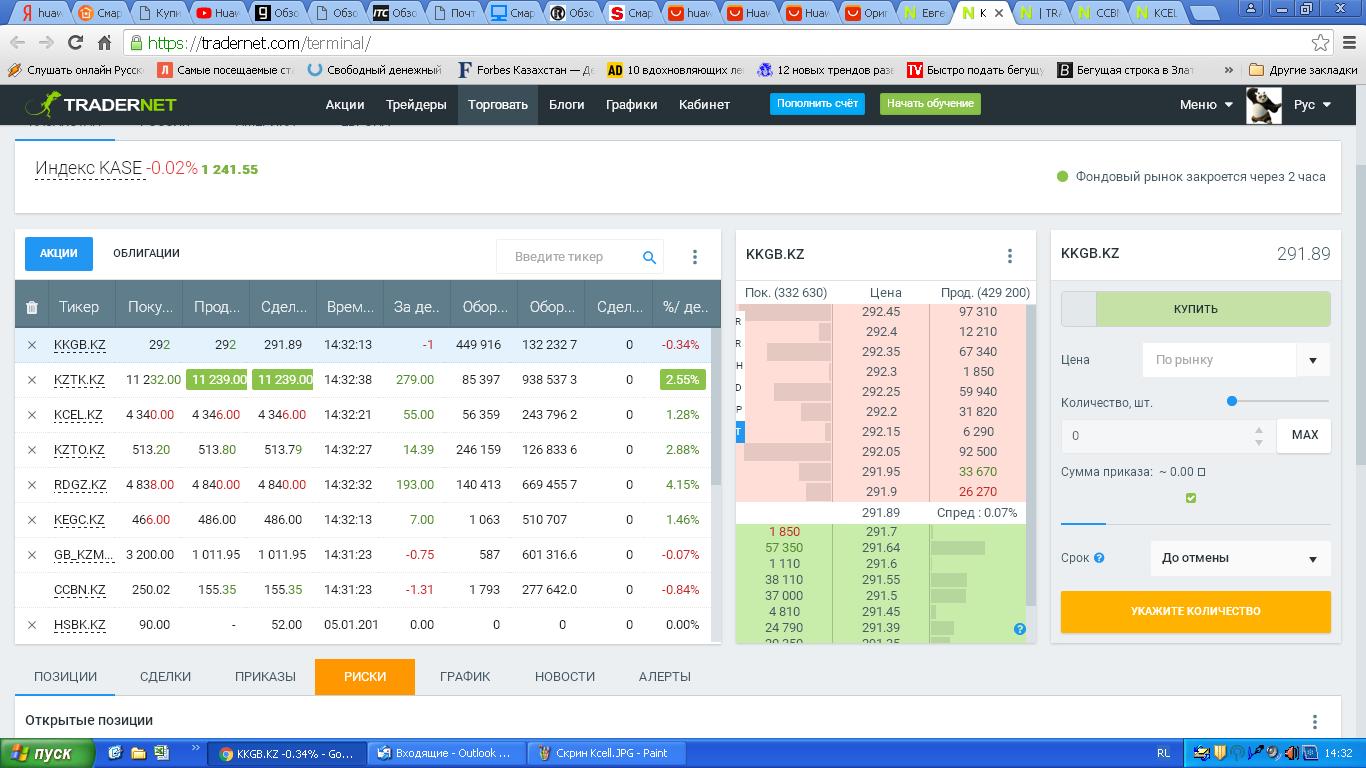Click the Windows пуск start button
The width and height of the screenshot is (1366, 768).
(47, 753)
